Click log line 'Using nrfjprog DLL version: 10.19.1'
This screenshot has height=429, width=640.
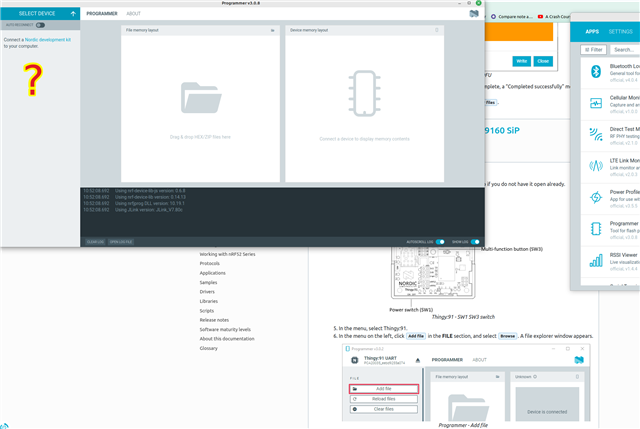coord(149,203)
